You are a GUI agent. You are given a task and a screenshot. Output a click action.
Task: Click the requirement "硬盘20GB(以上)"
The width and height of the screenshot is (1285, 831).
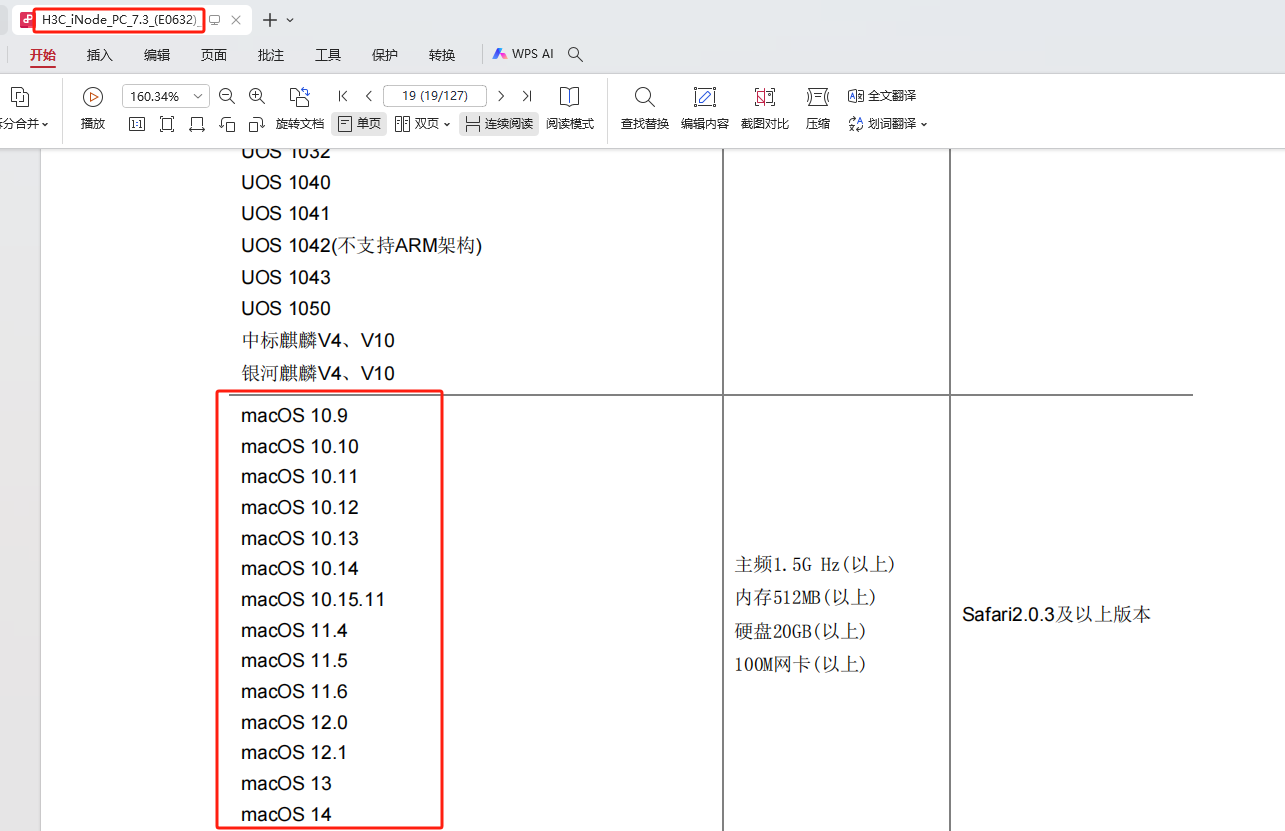(x=800, y=632)
